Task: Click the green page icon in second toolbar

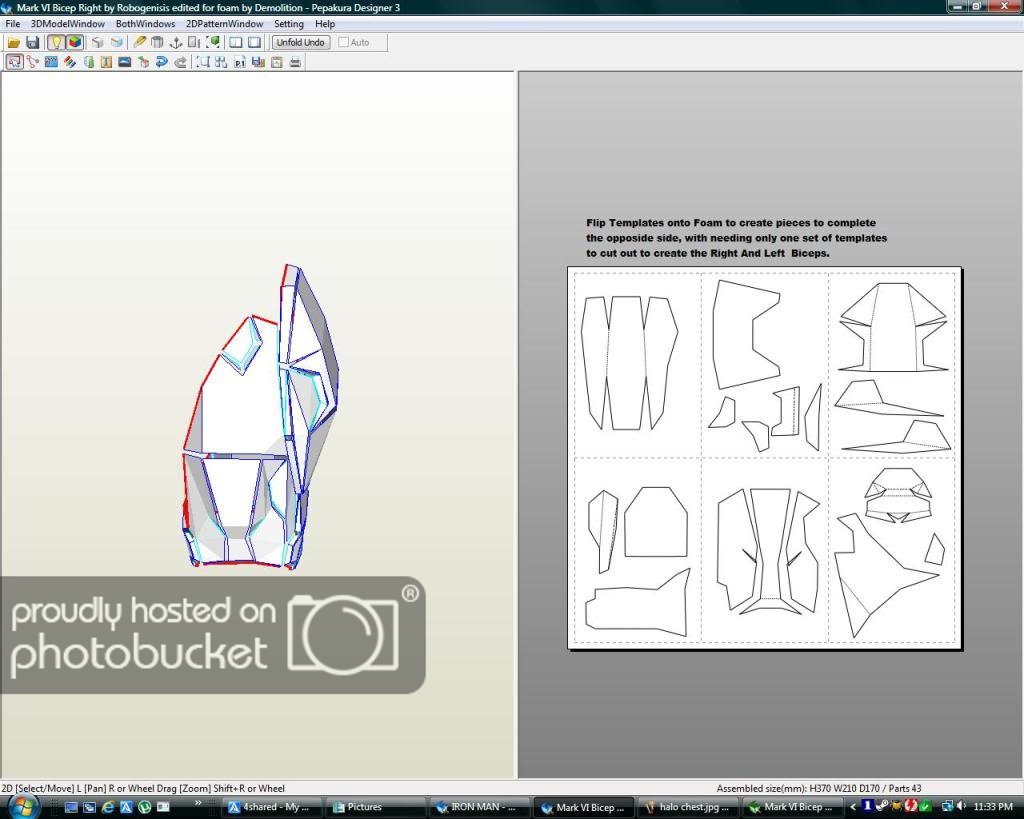Action: click(88, 62)
